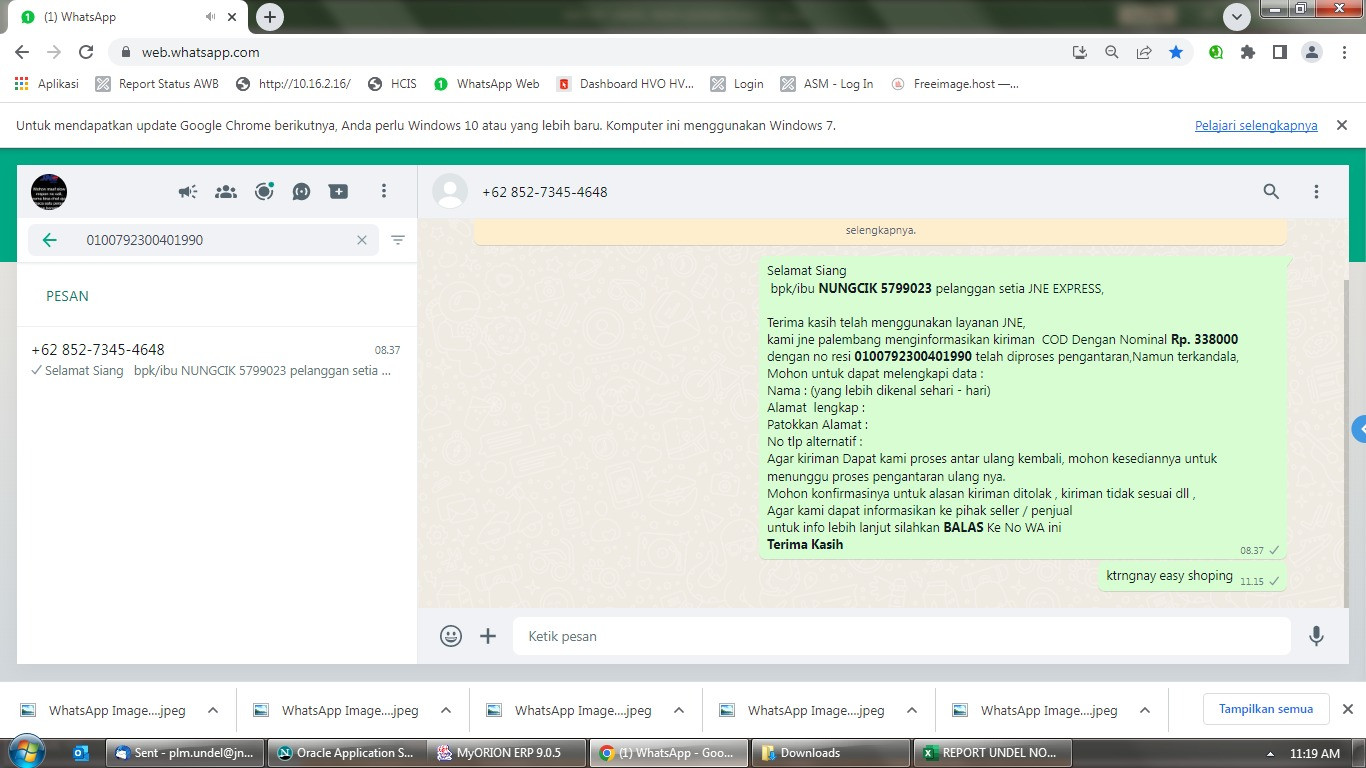Search within the conversation
The image size is (1366, 768).
(1271, 191)
